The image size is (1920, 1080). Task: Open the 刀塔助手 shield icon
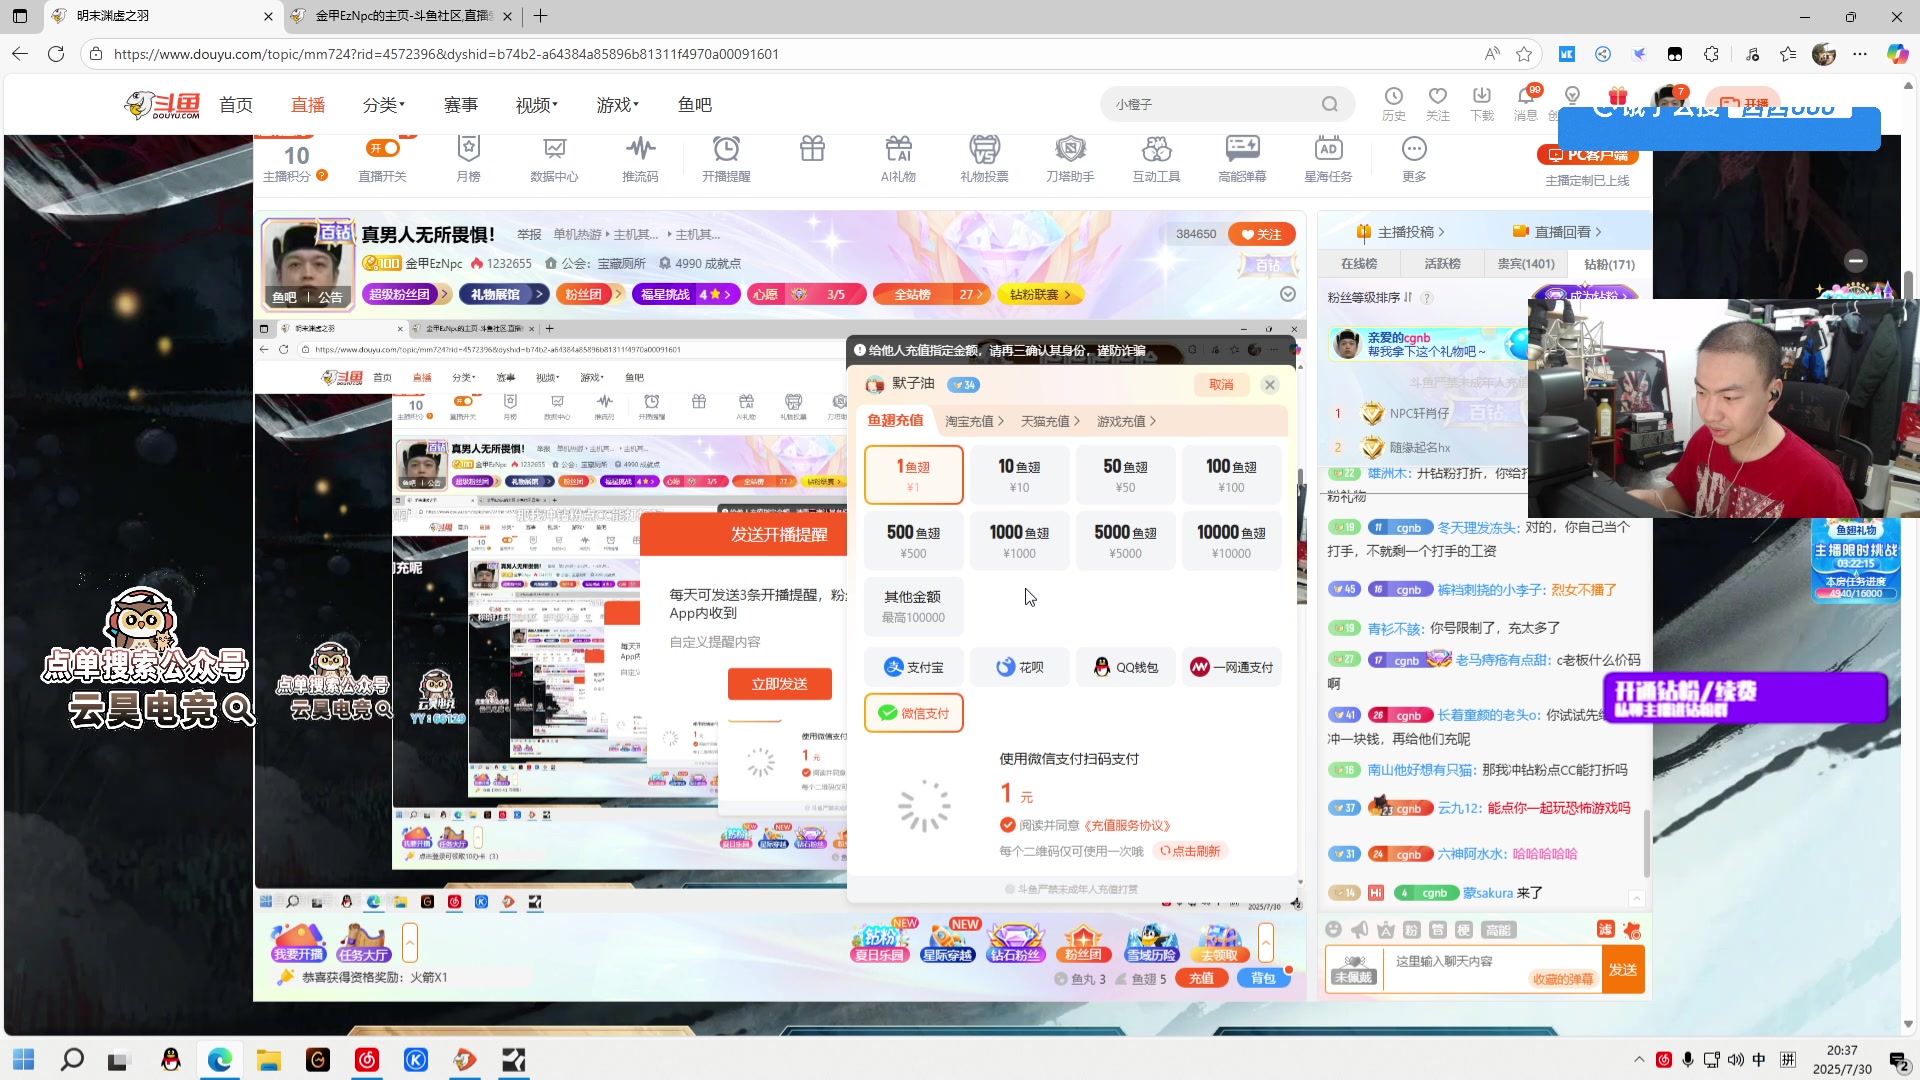pyautogui.click(x=1070, y=158)
